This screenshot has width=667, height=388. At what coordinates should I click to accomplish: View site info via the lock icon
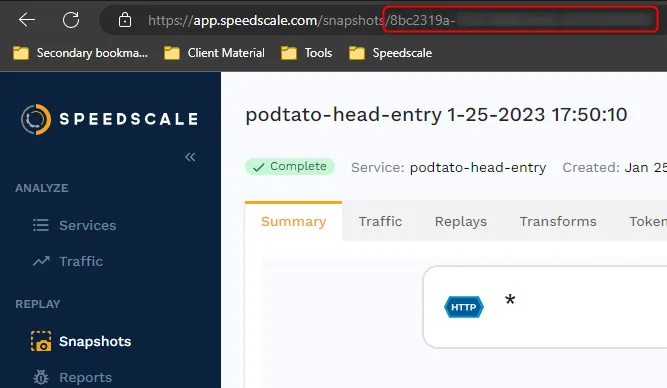(x=125, y=20)
